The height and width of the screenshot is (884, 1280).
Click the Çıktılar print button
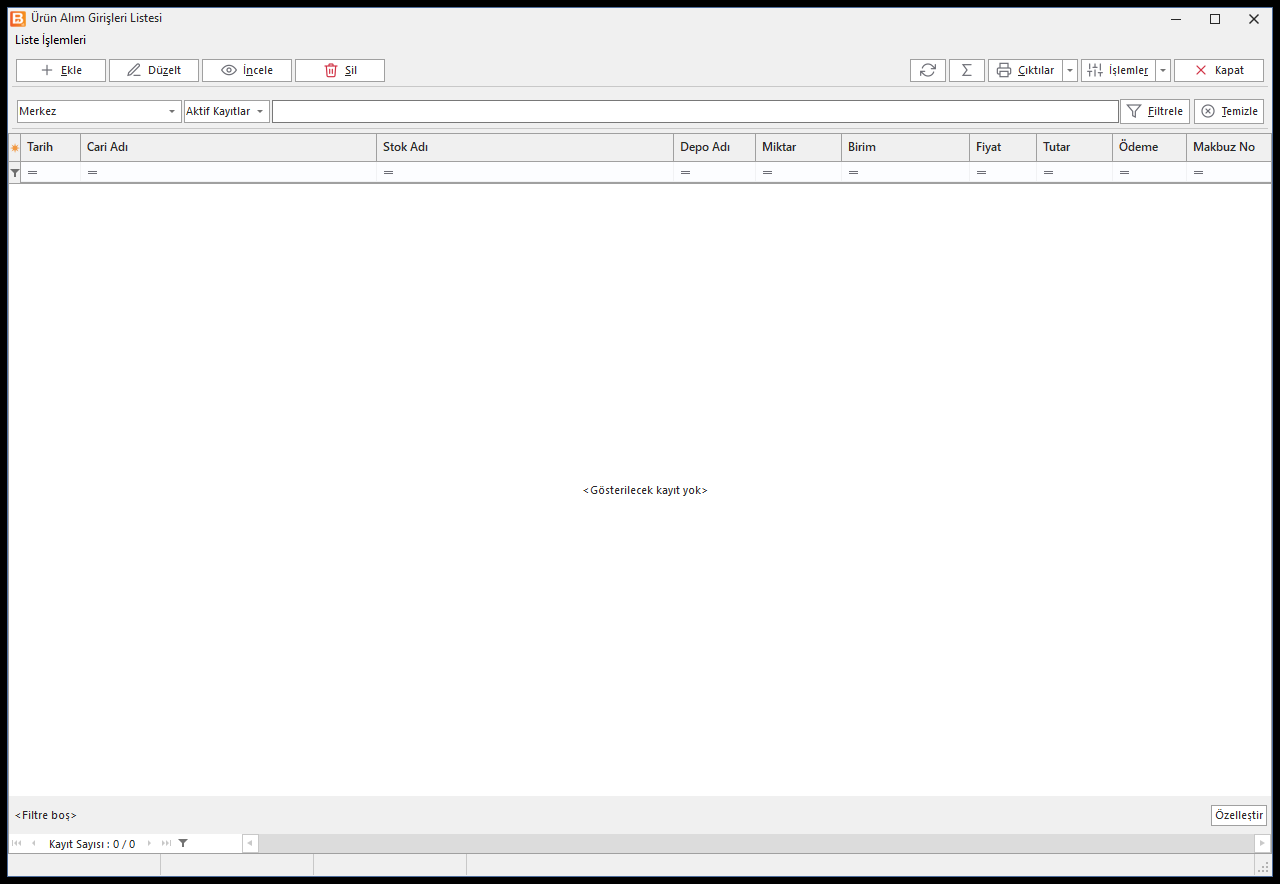tap(1025, 70)
